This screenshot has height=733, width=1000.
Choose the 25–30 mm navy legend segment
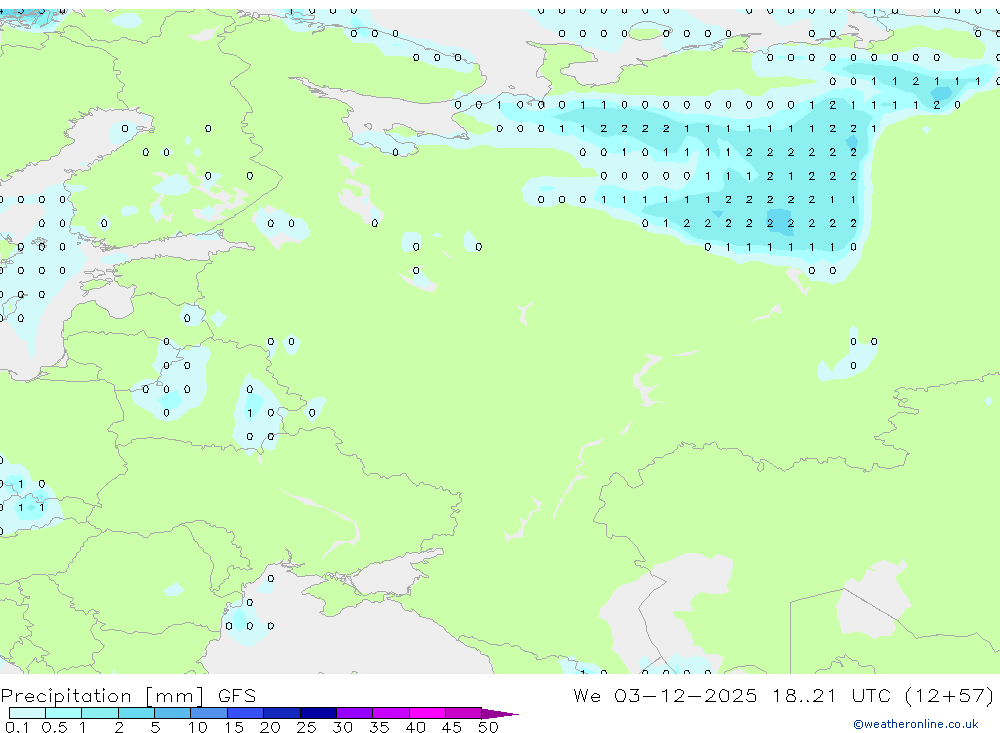click(x=318, y=713)
